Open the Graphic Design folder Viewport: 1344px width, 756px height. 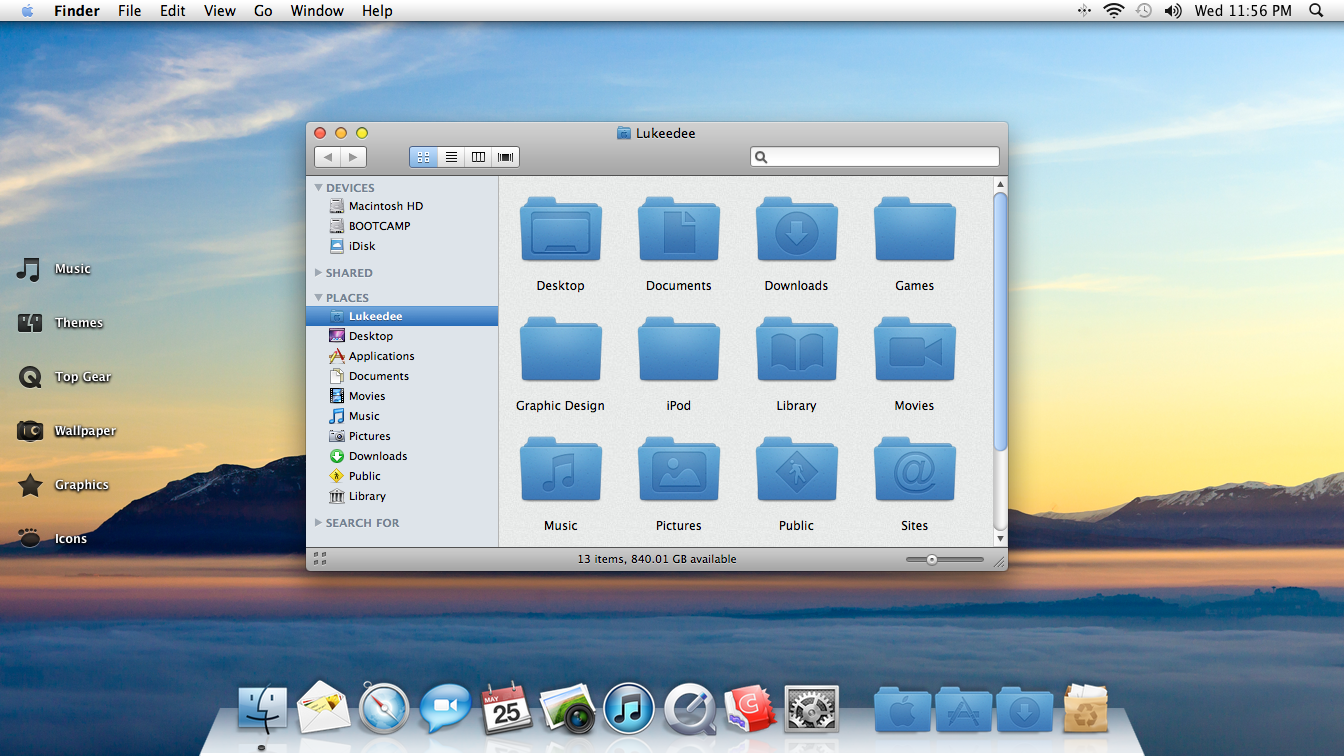[560, 349]
